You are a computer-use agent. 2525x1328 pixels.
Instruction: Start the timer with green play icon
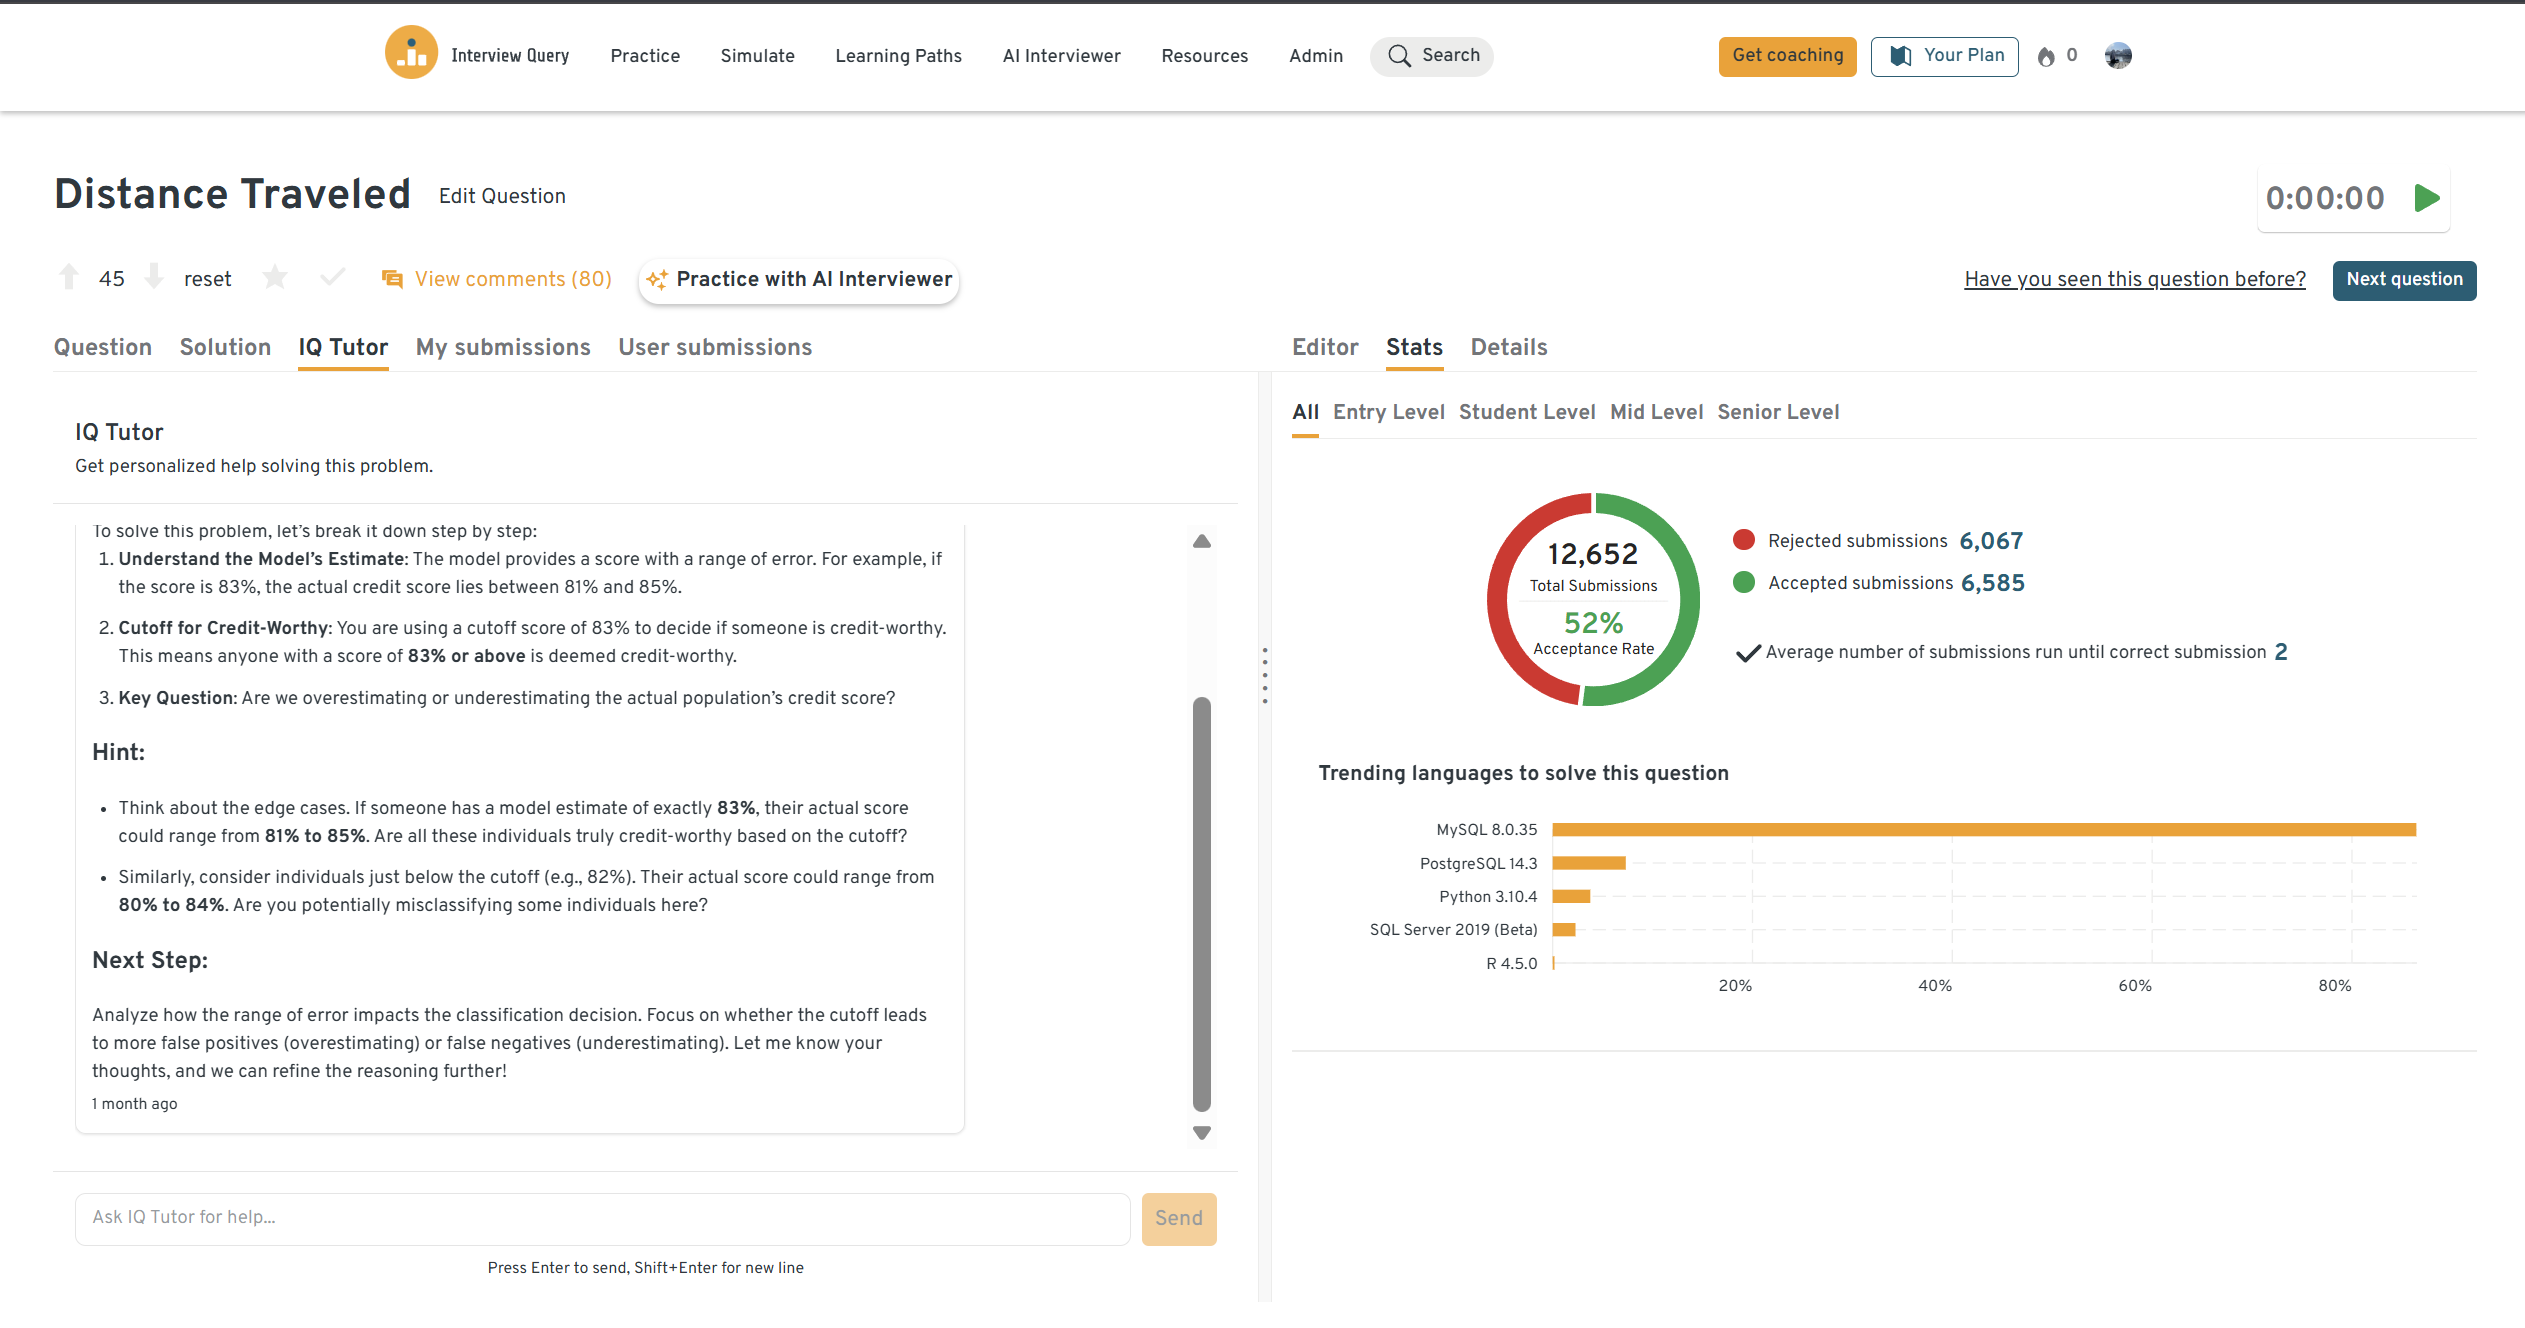point(2426,198)
